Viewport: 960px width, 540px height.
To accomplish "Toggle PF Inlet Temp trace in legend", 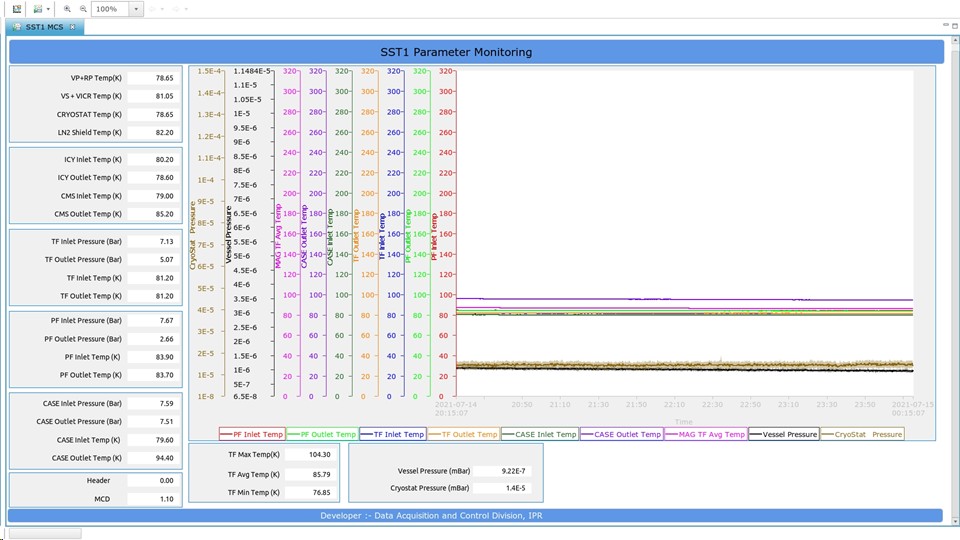I will (x=251, y=434).
